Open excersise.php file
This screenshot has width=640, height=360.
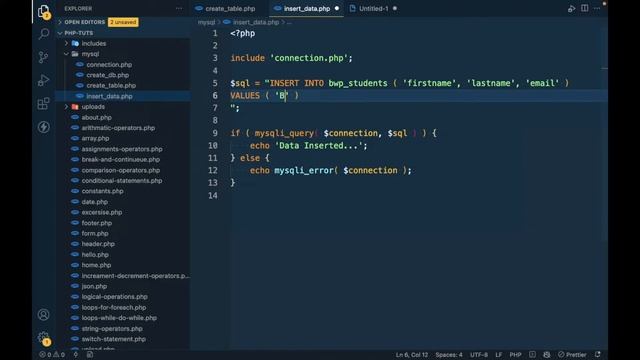pos(102,212)
